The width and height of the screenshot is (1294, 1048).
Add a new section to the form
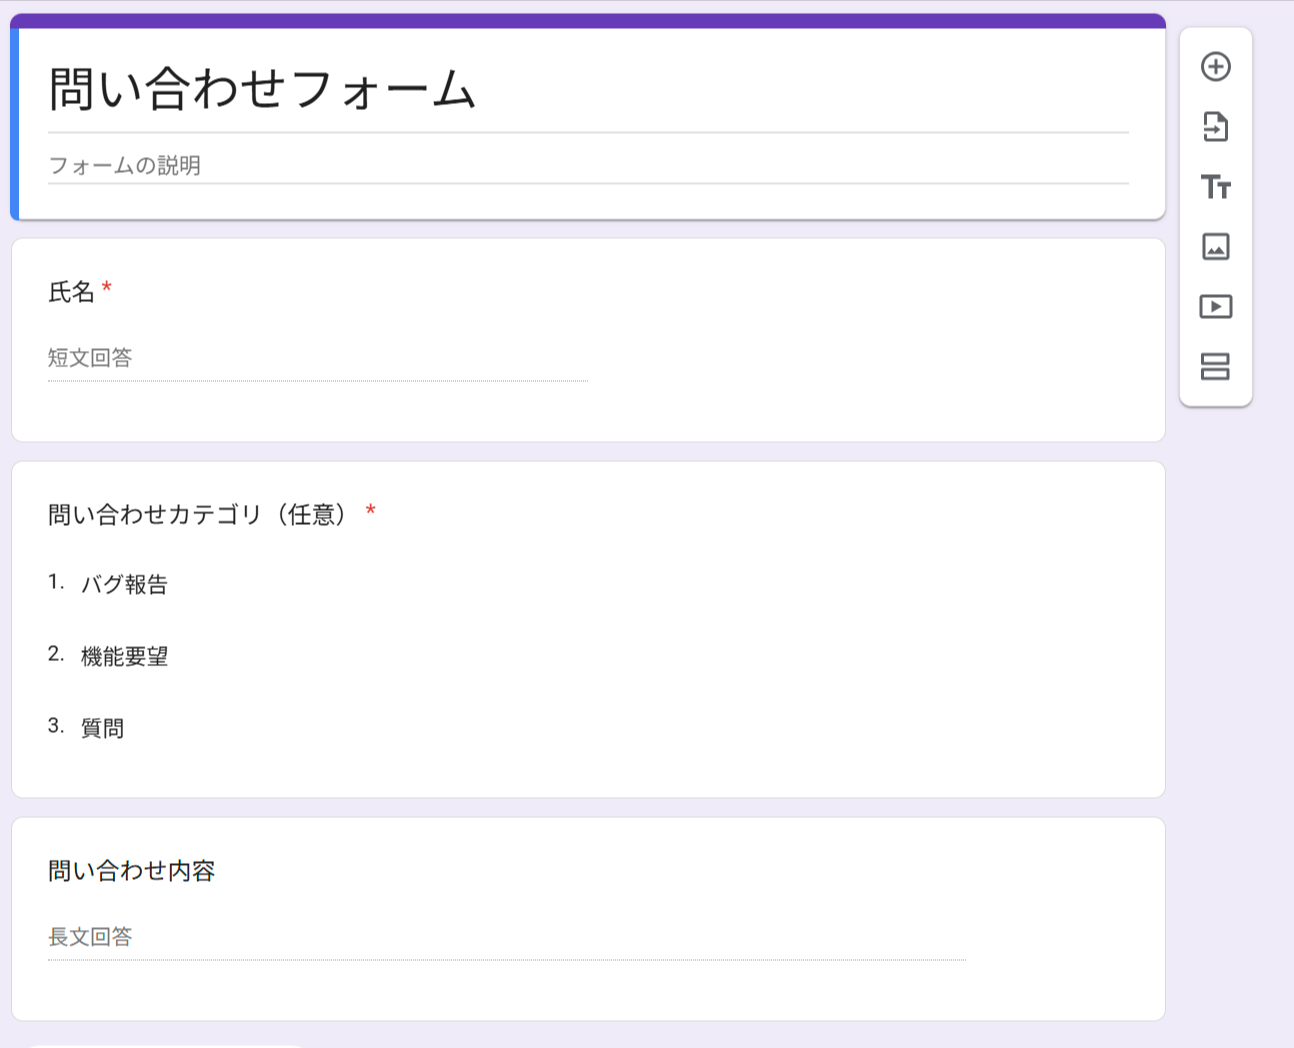click(x=1216, y=367)
